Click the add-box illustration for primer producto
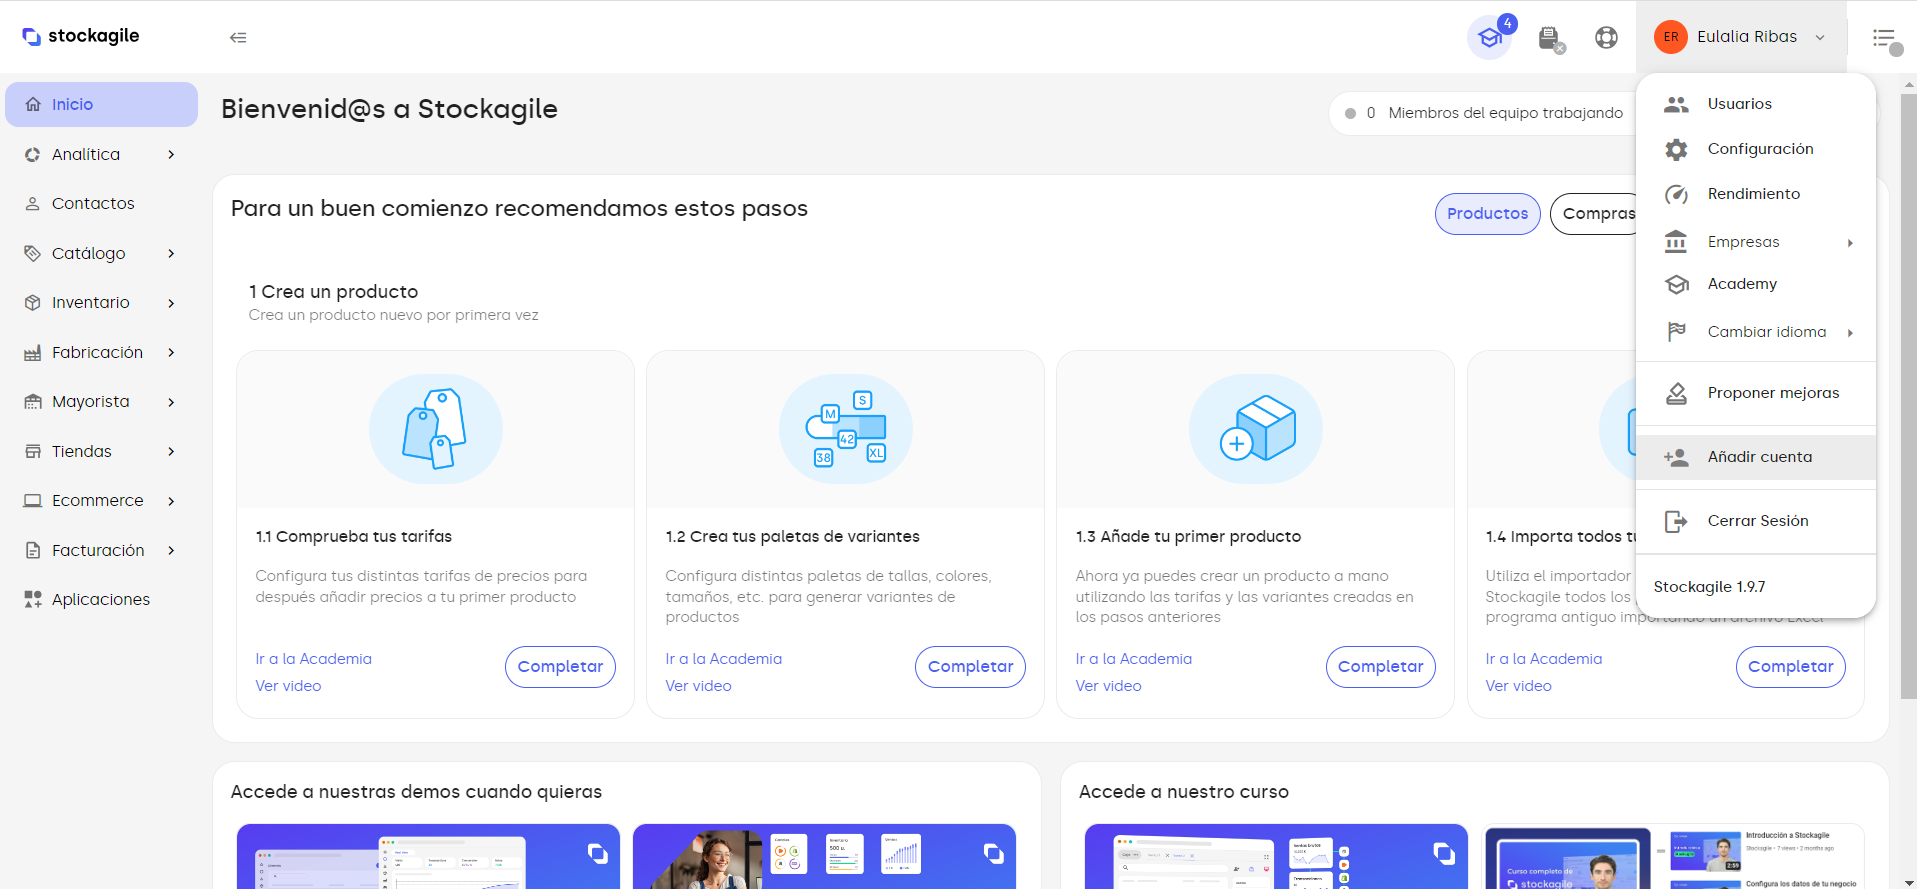The image size is (1917, 889). click(1255, 429)
